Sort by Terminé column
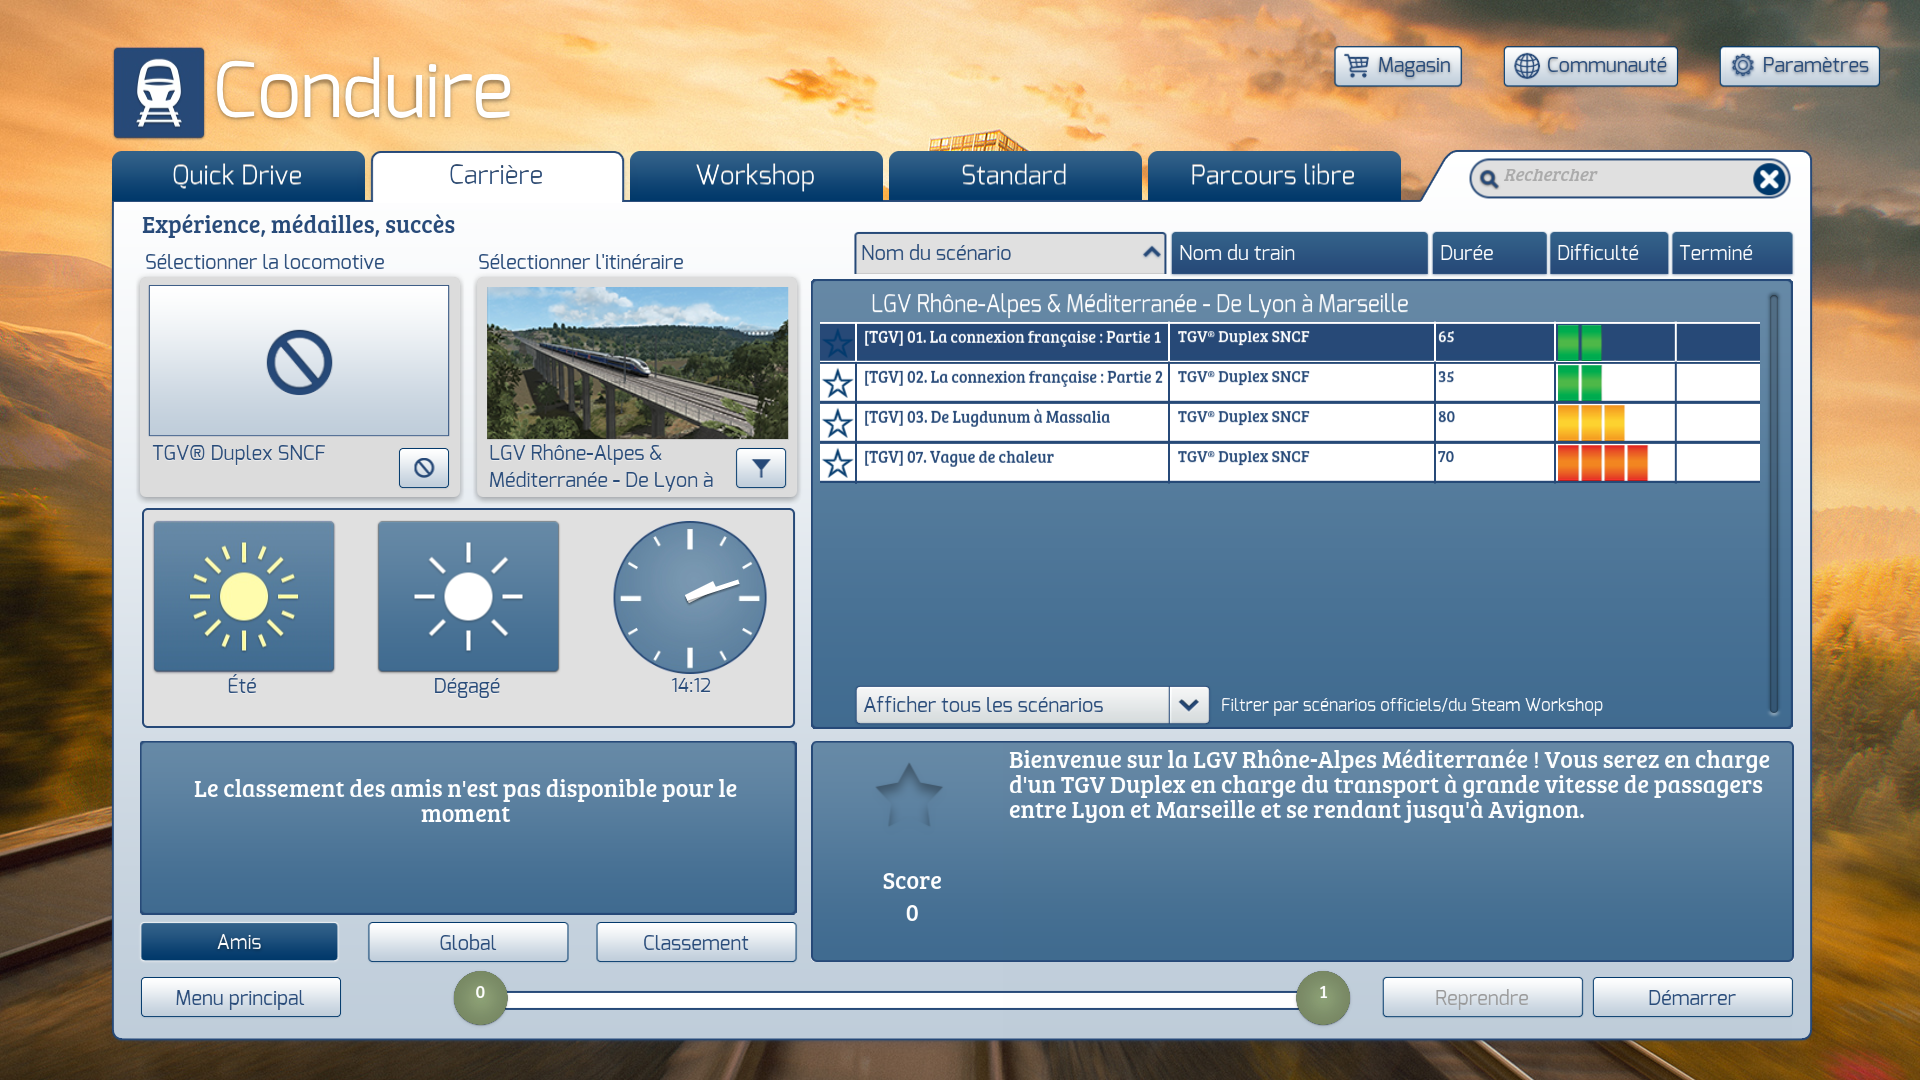The height and width of the screenshot is (1080, 1920). [1732, 253]
